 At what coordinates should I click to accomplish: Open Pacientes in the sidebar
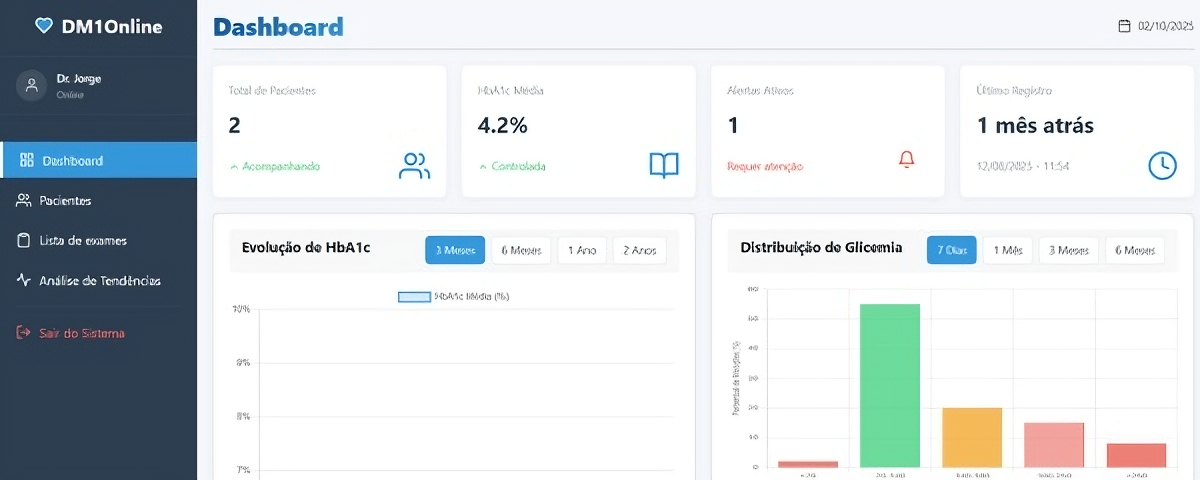coord(65,201)
